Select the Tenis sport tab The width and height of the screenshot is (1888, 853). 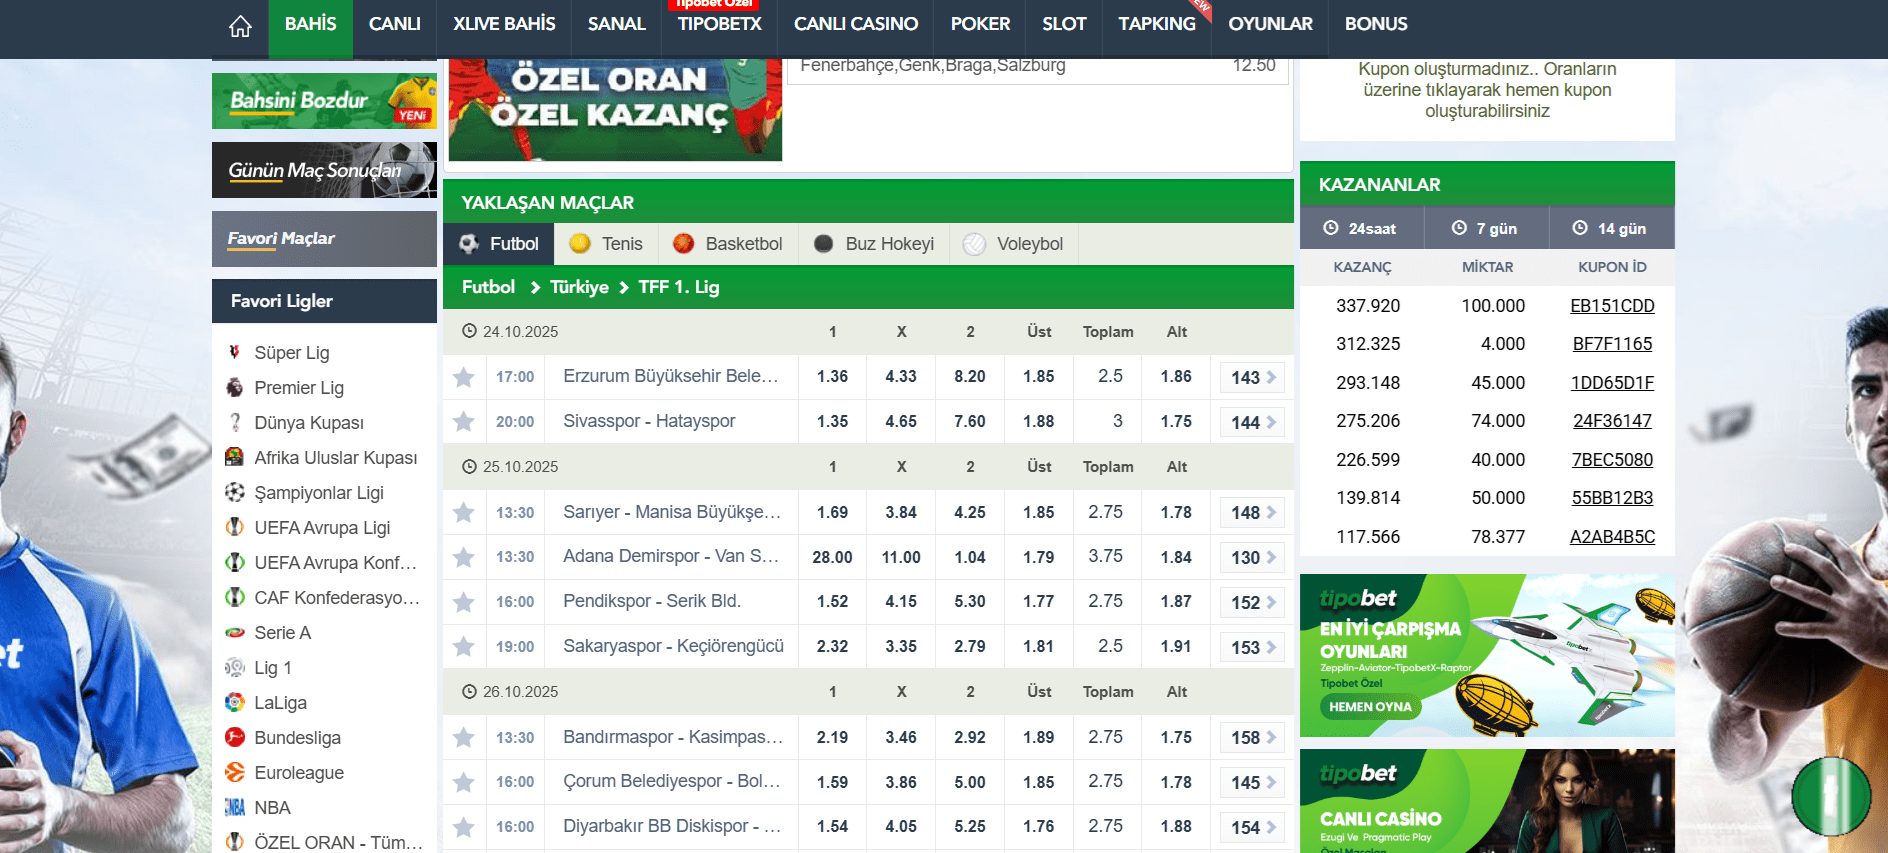[x=606, y=244]
